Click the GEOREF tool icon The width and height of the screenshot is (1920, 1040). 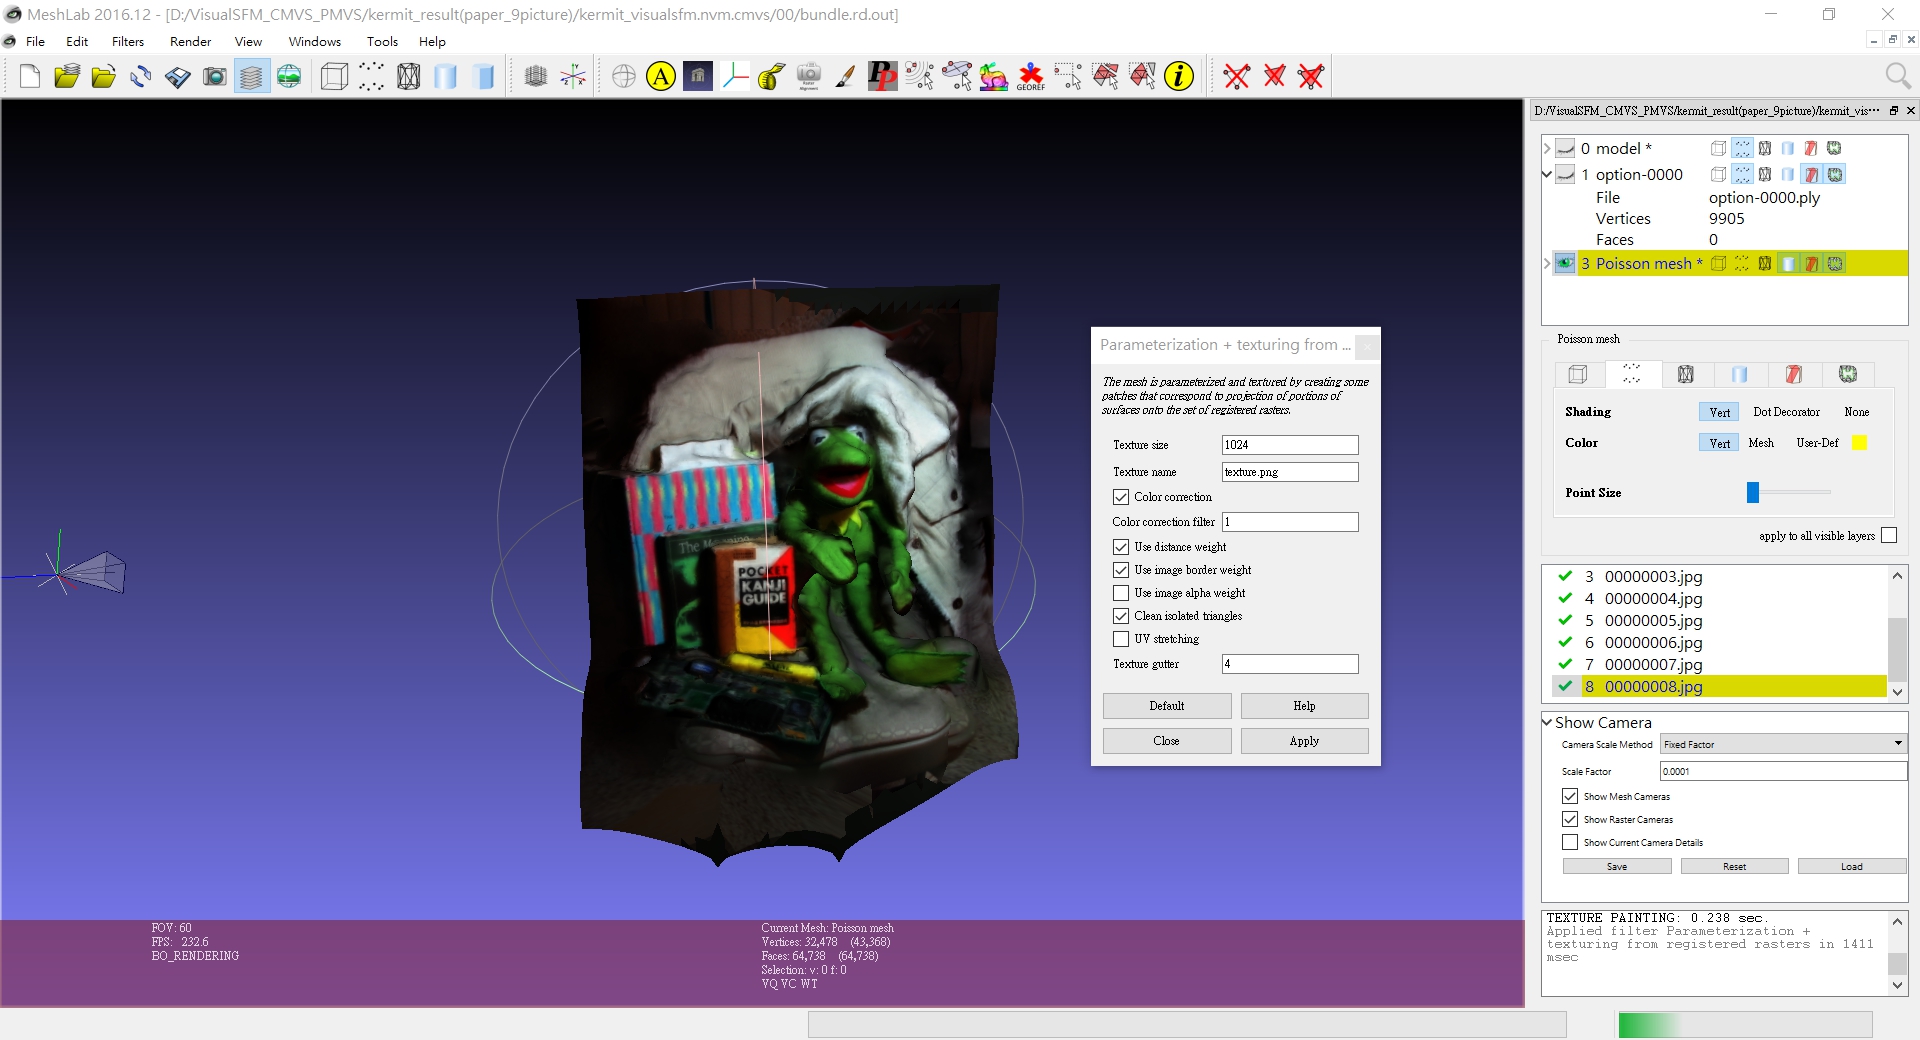(x=1030, y=76)
